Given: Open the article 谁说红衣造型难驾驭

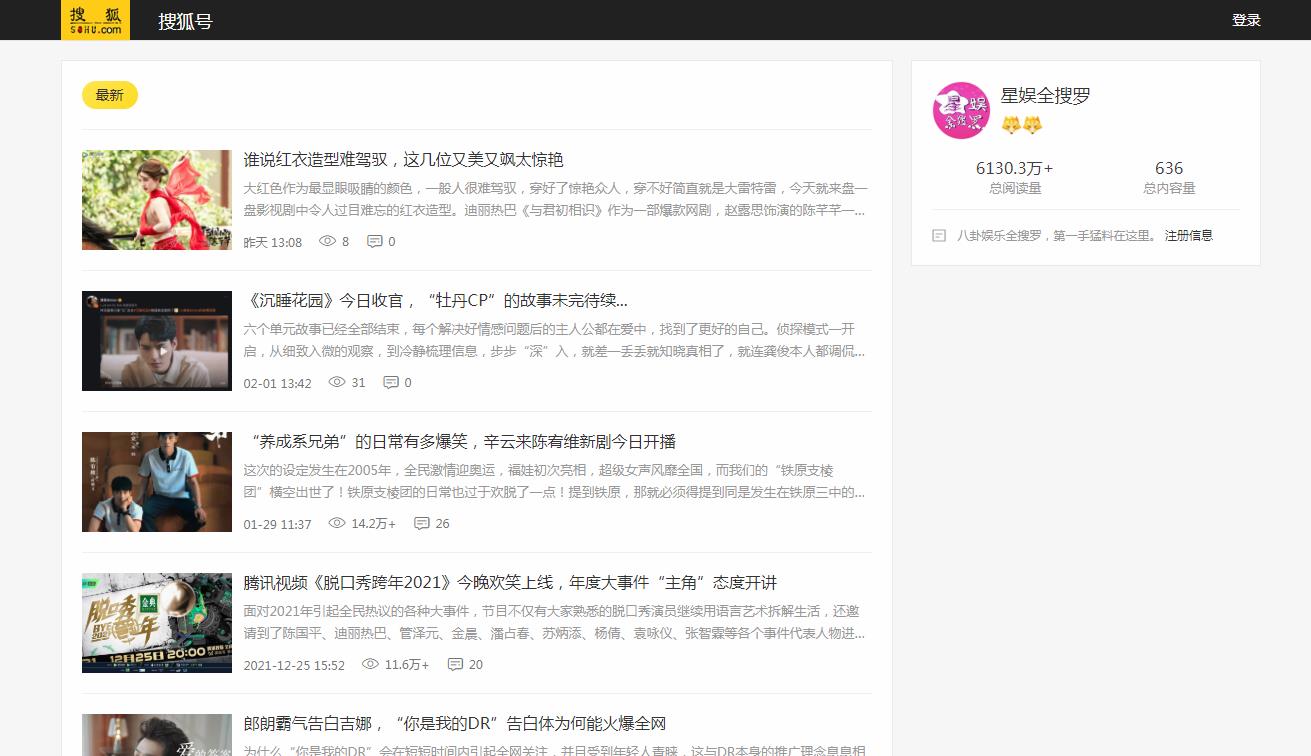Looking at the screenshot, I should (x=404, y=160).
